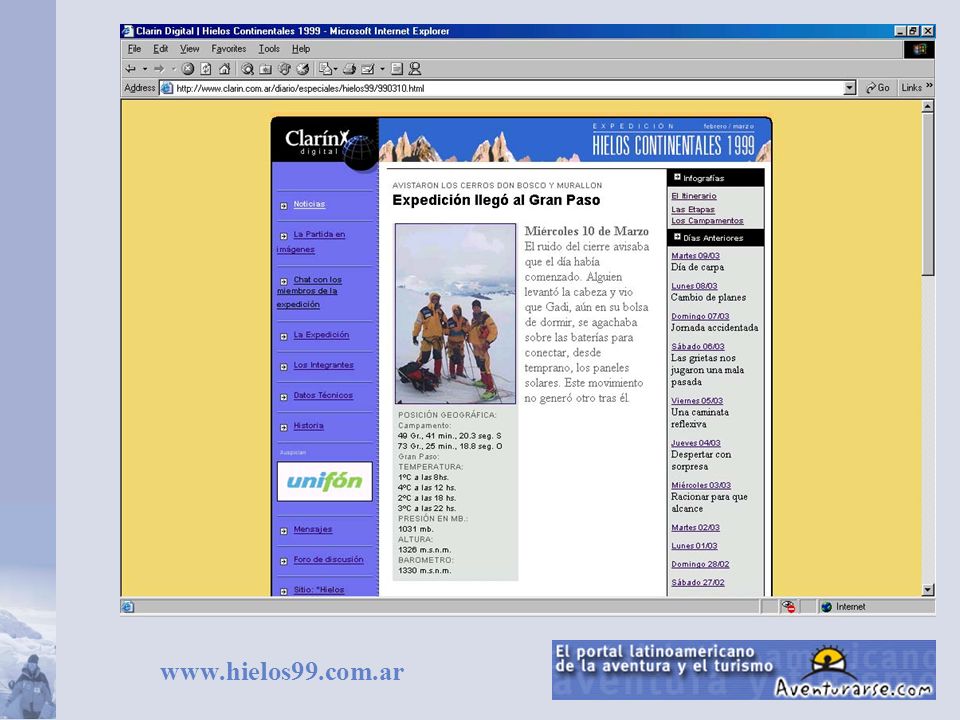Screen dimensions: 960x720
Task: Open the Lunes 08/03 entry
Action: (x=694, y=286)
